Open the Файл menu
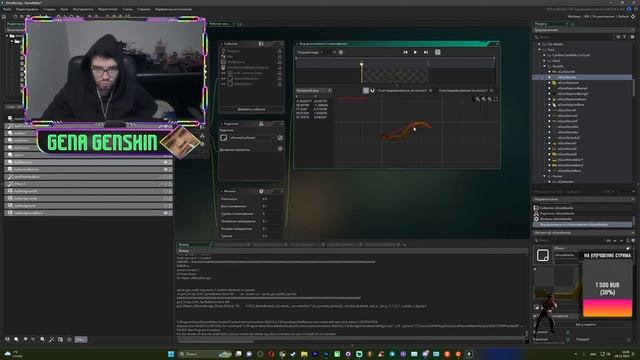This screenshot has width=640, height=360. [7, 9]
